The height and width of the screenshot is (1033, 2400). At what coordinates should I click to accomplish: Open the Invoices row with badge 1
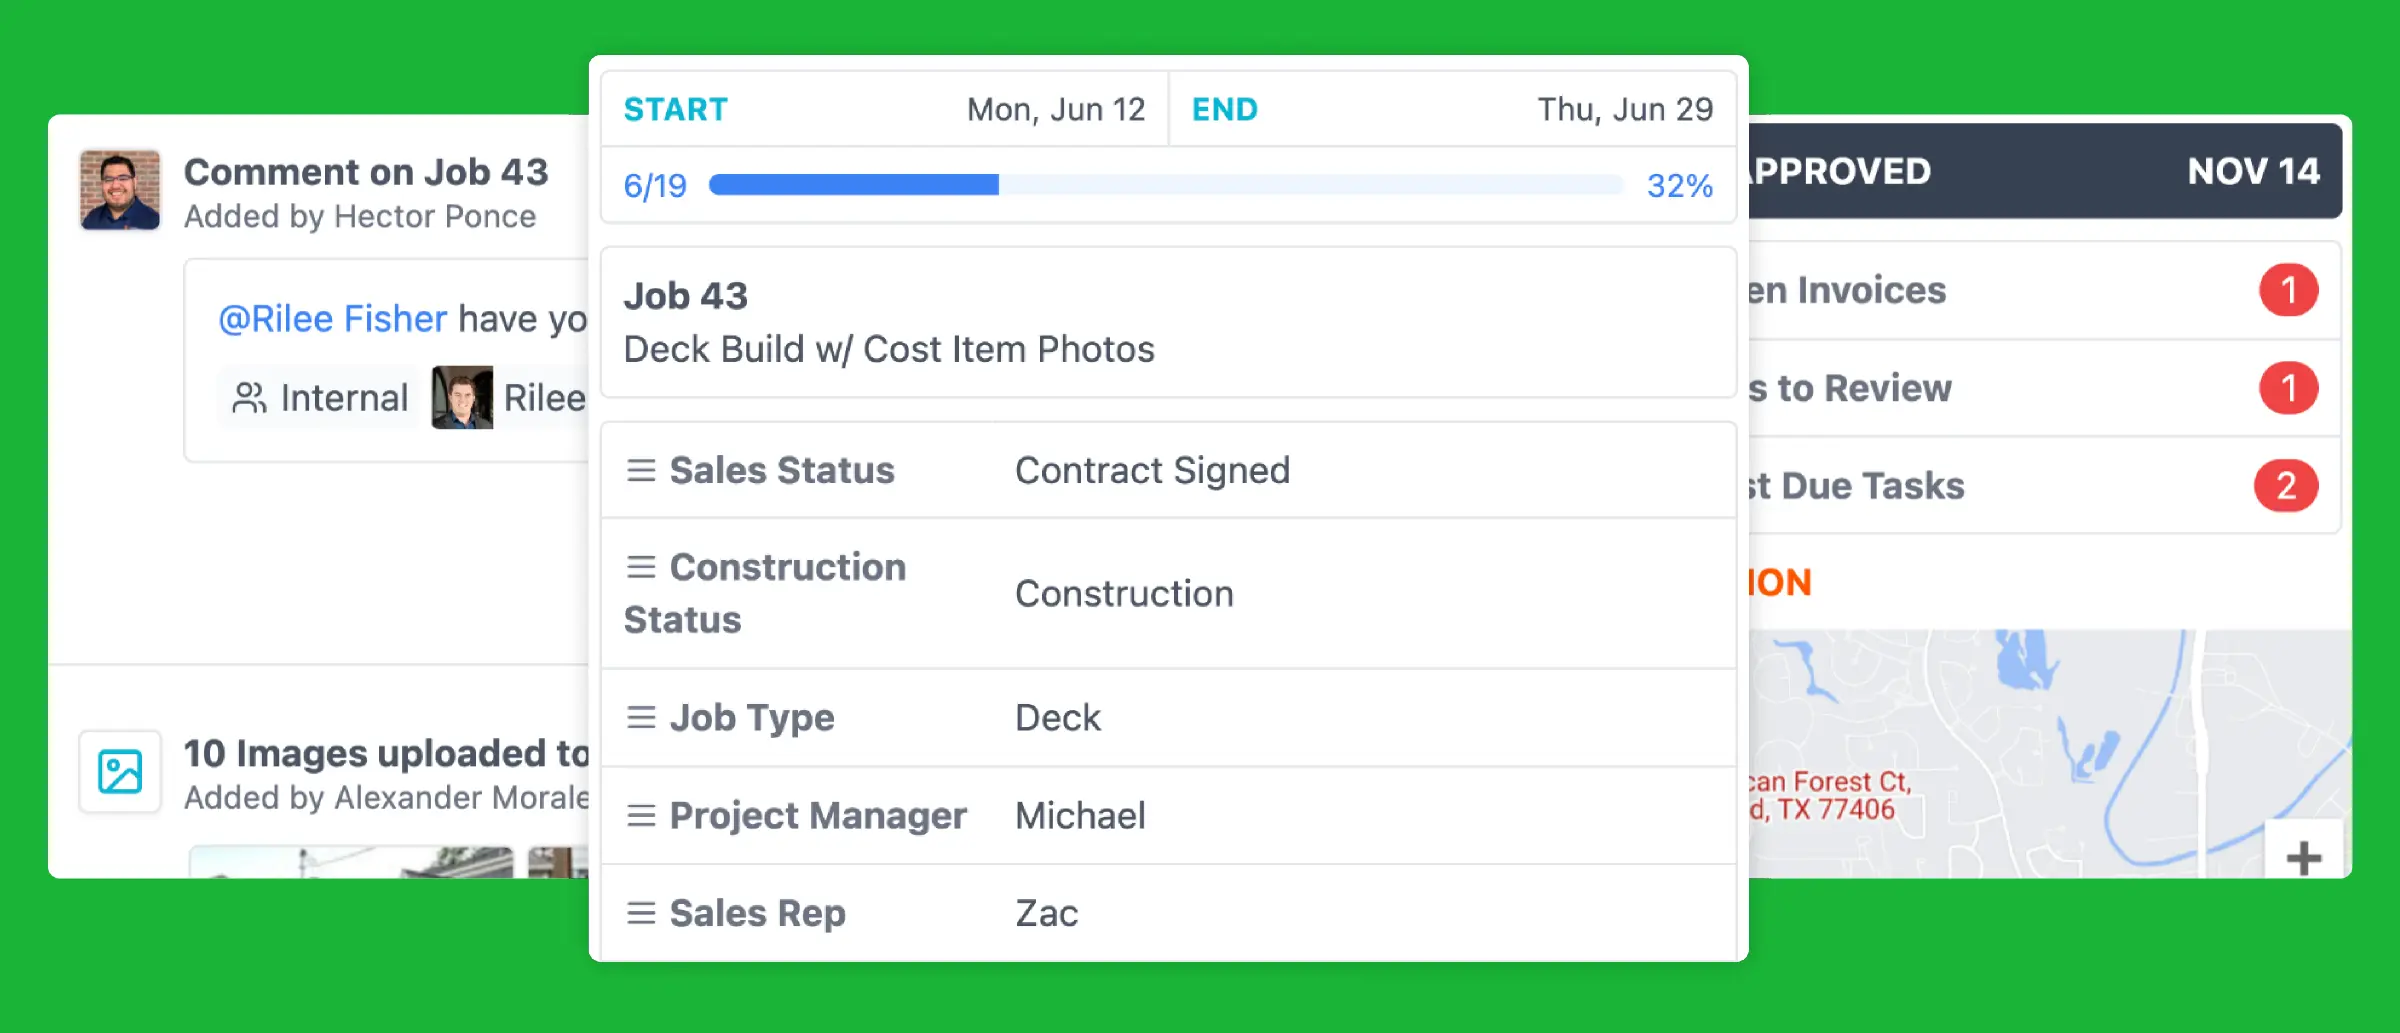(x=2040, y=290)
